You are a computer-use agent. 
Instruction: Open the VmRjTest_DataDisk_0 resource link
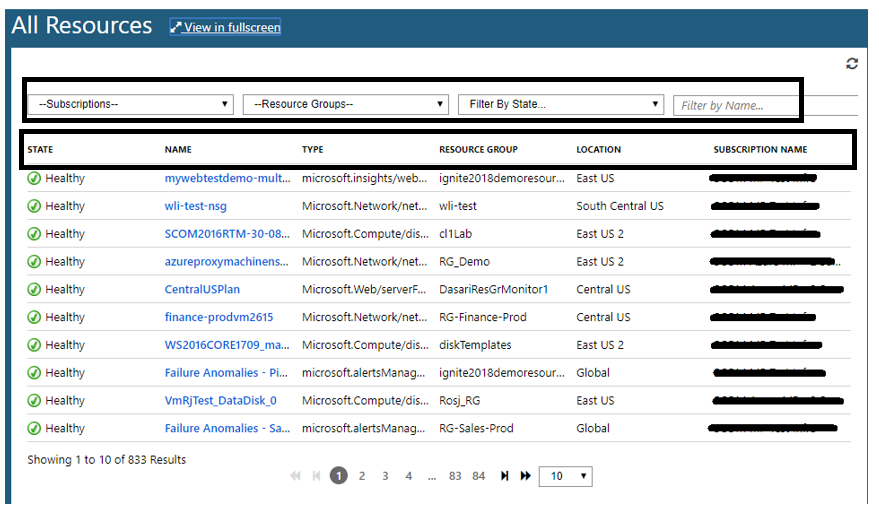(220, 400)
